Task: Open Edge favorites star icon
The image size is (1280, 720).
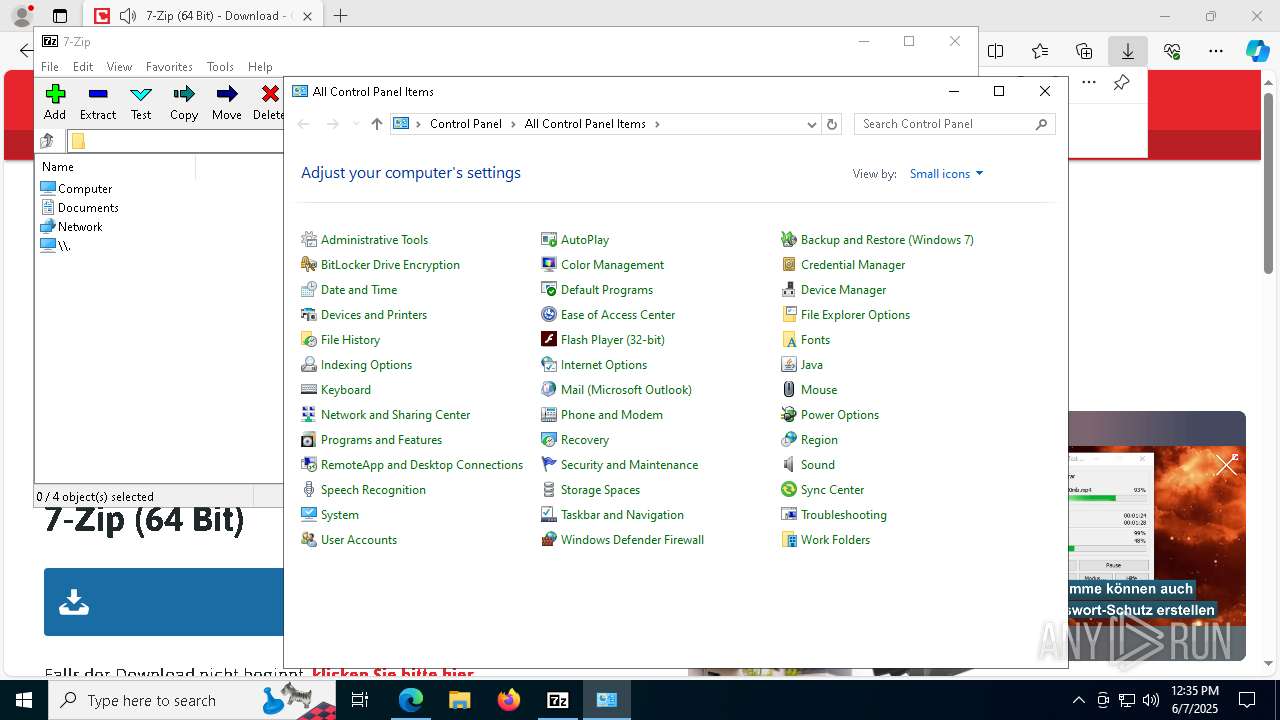Action: point(1040,51)
